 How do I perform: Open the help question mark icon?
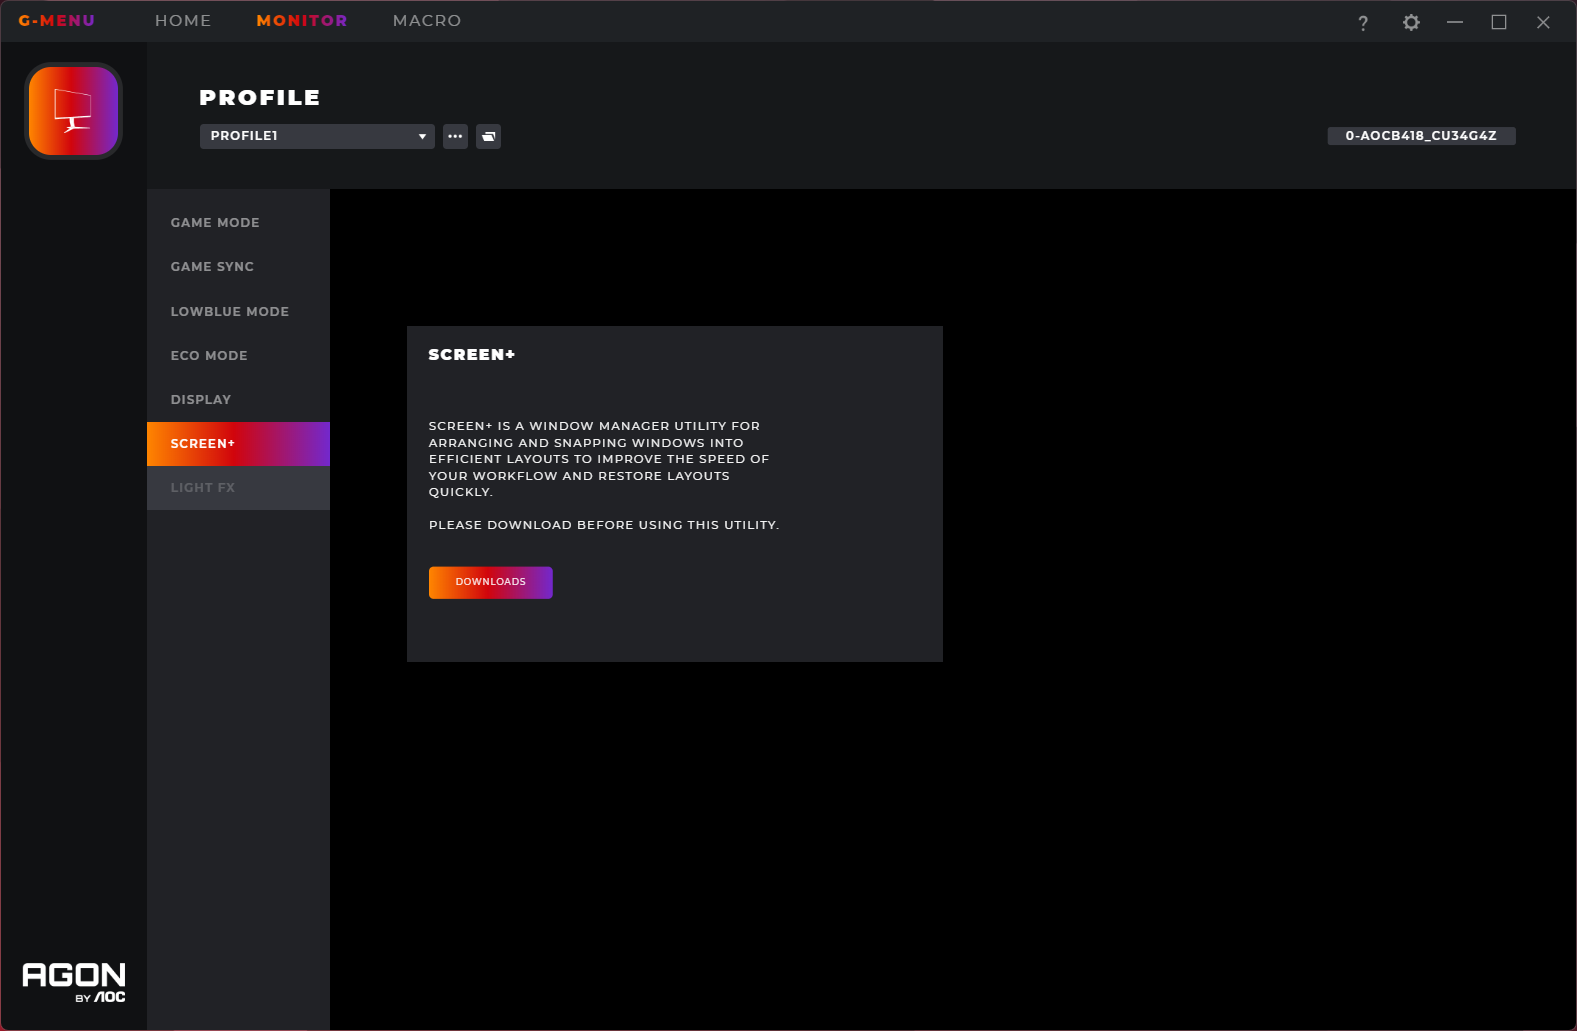pos(1363,23)
